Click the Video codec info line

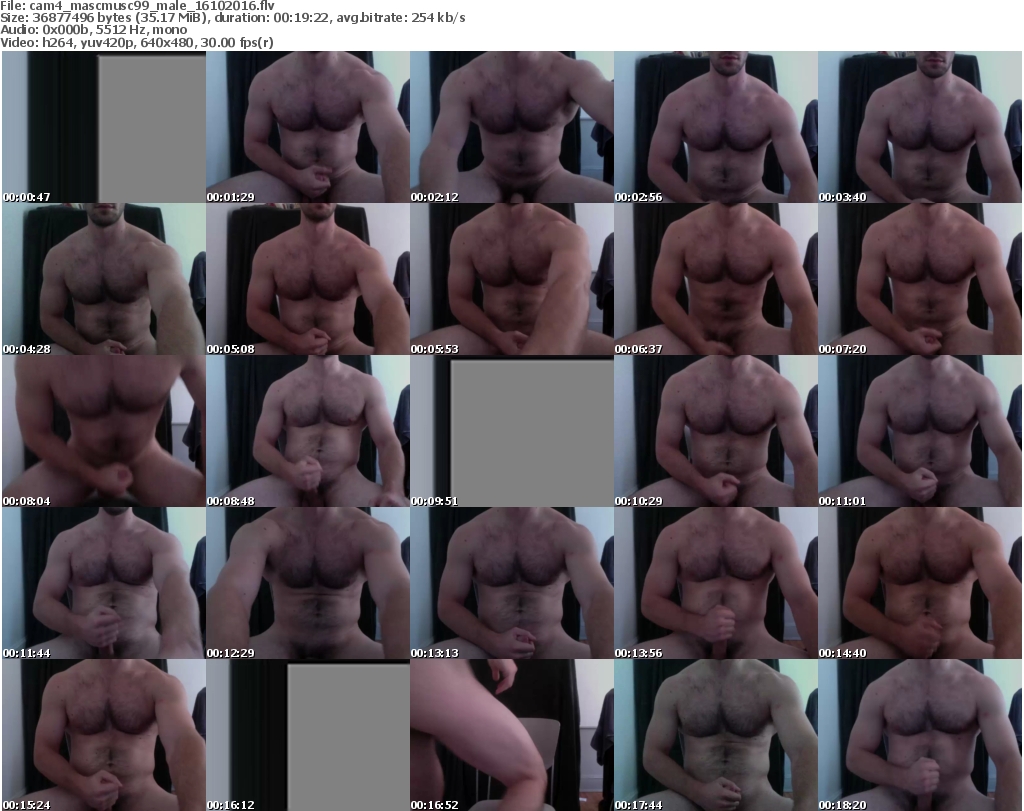(x=138, y=42)
